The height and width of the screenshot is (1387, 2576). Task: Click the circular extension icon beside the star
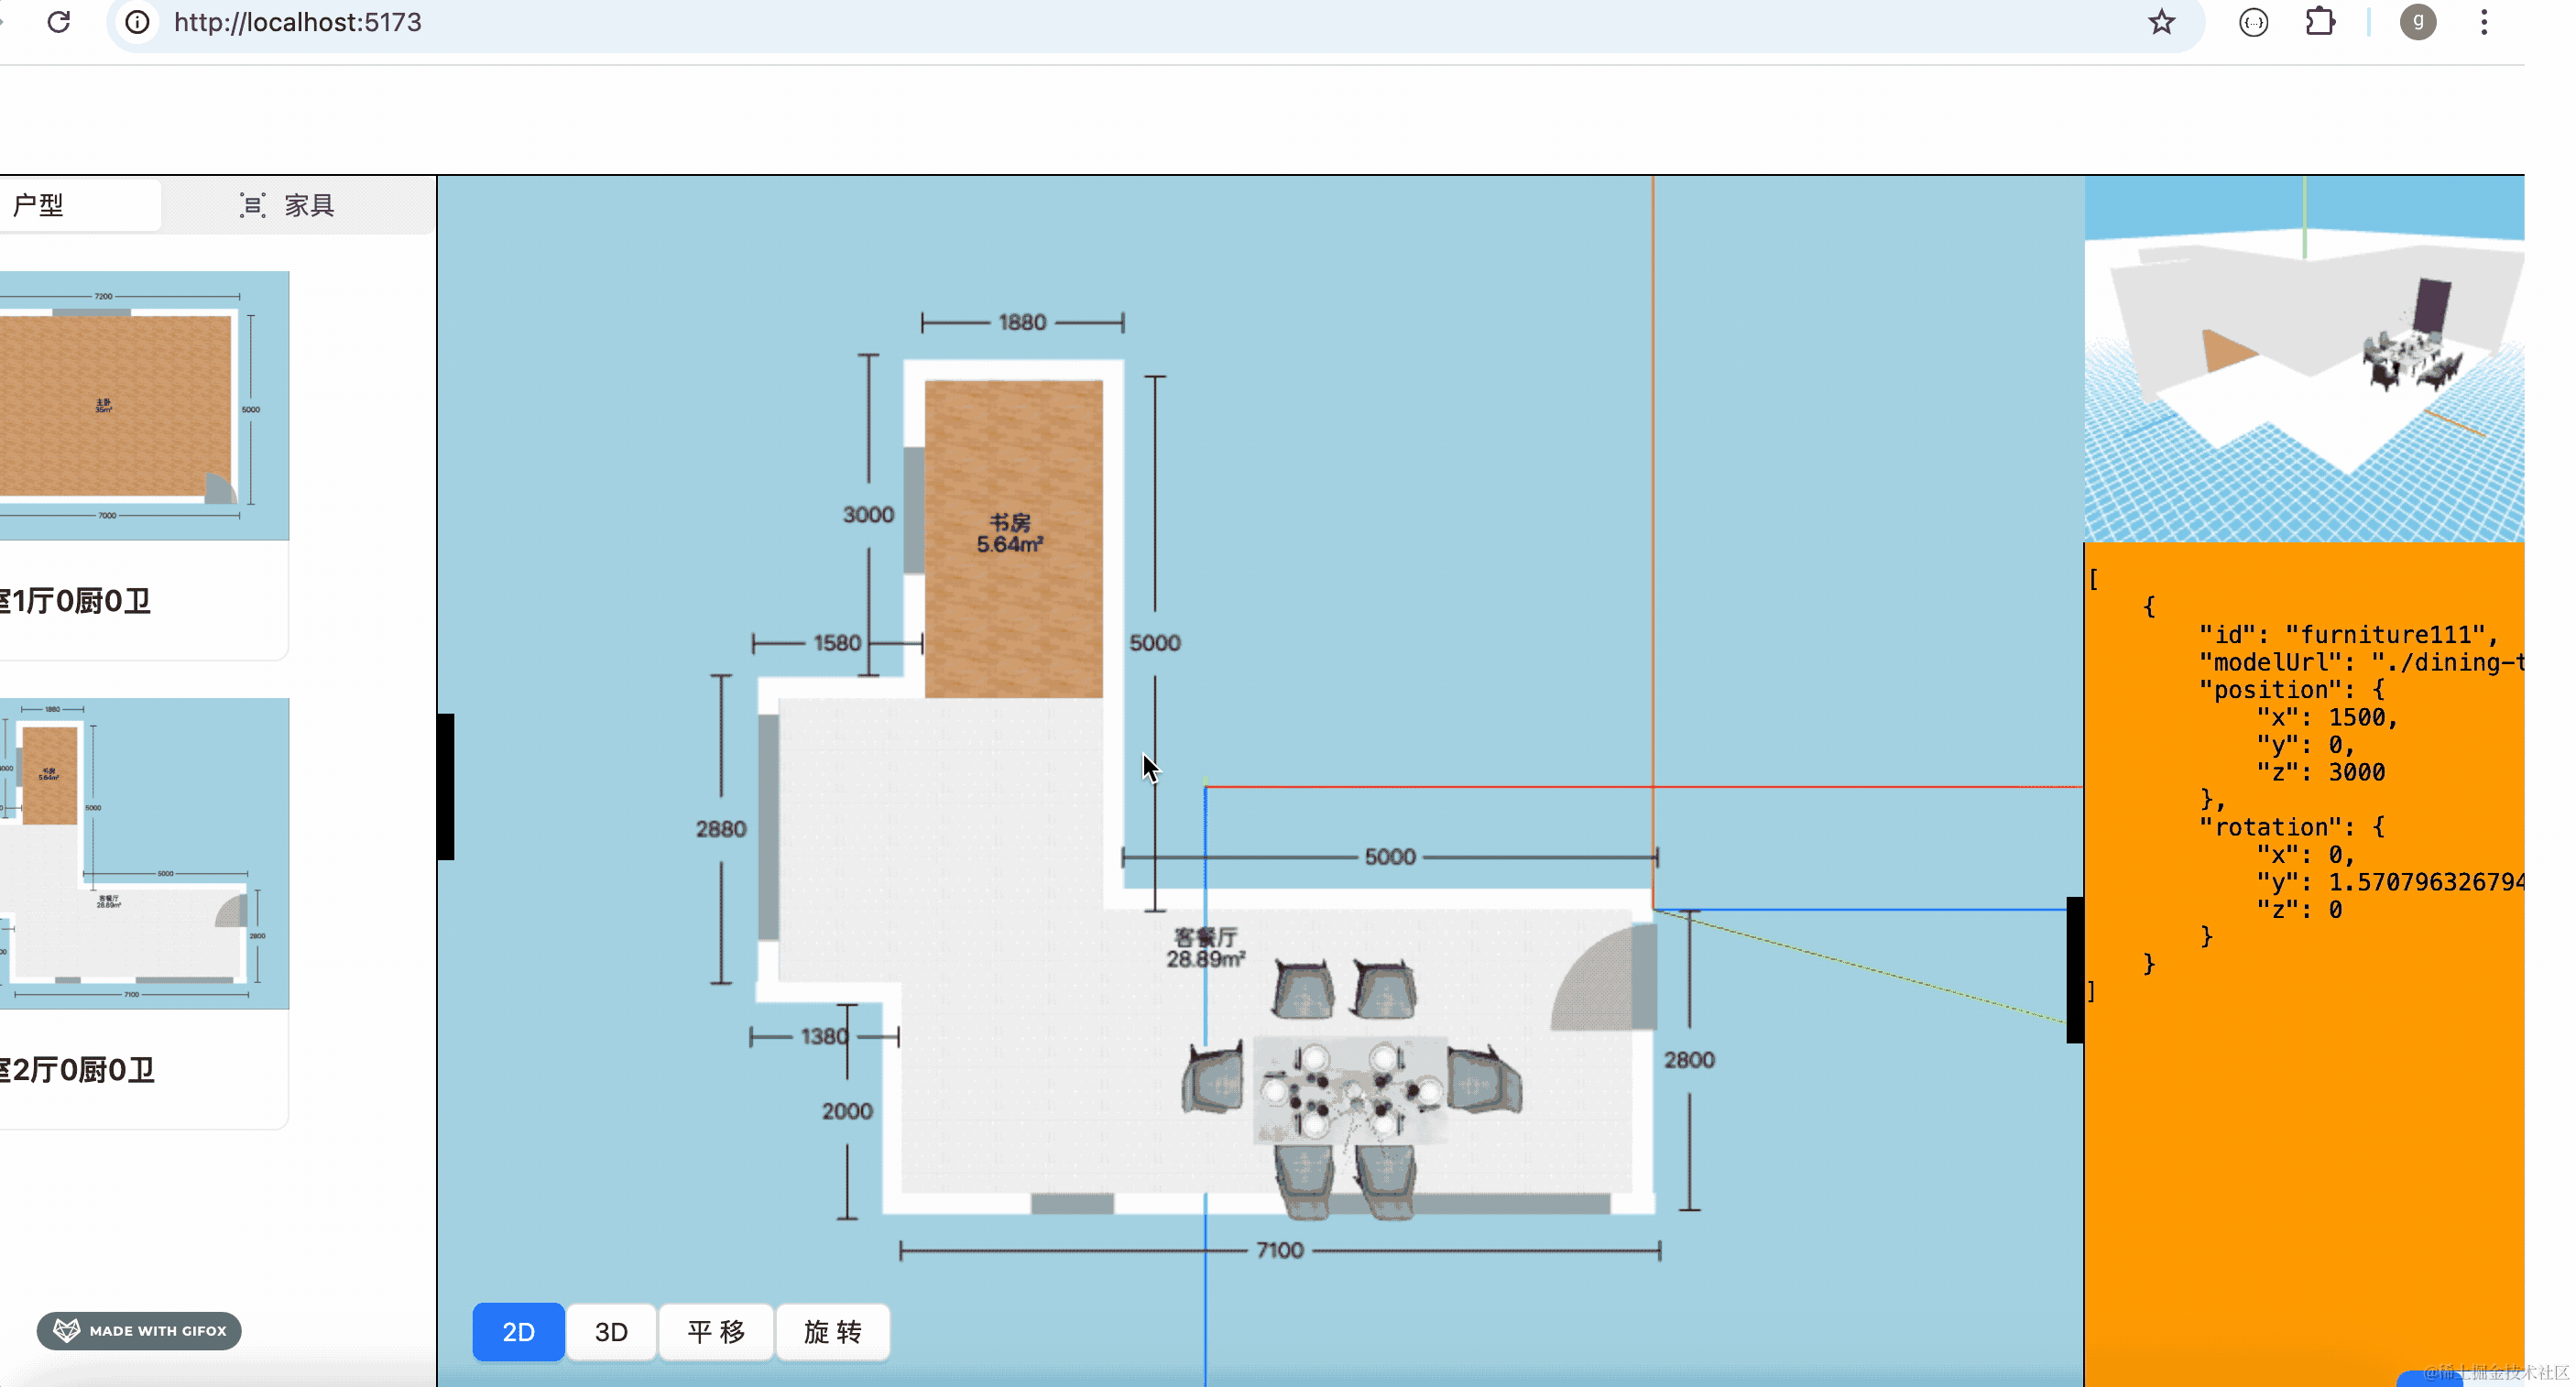pyautogui.click(x=2253, y=22)
